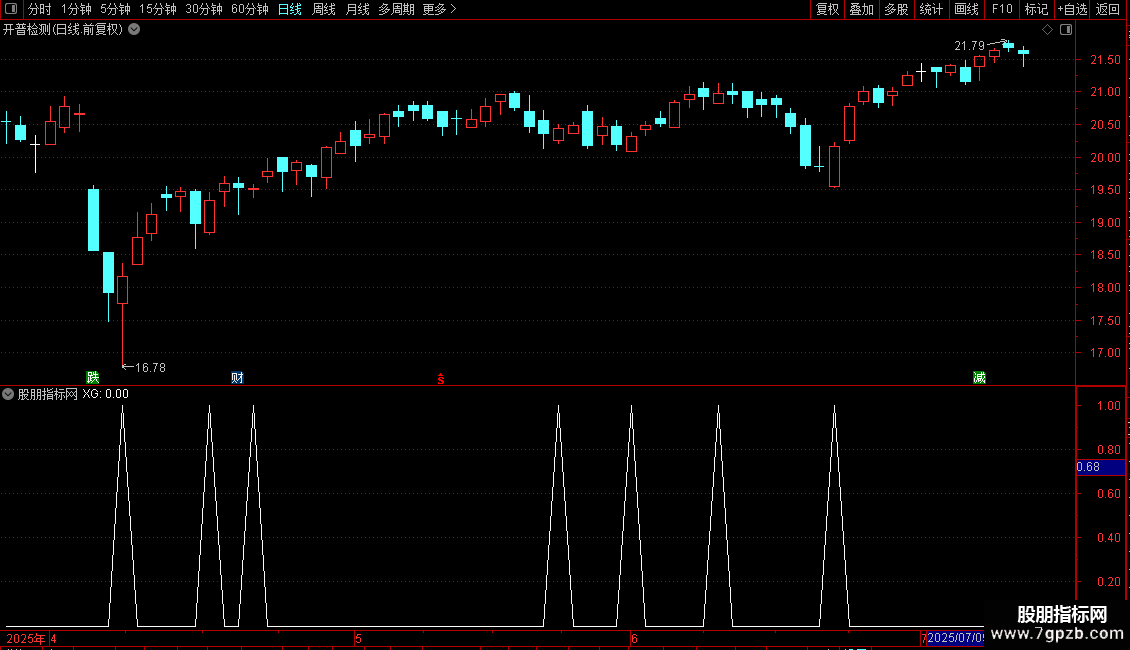Click the month 5 timeline marker
The width and height of the screenshot is (1130, 650).
[x=358, y=638]
